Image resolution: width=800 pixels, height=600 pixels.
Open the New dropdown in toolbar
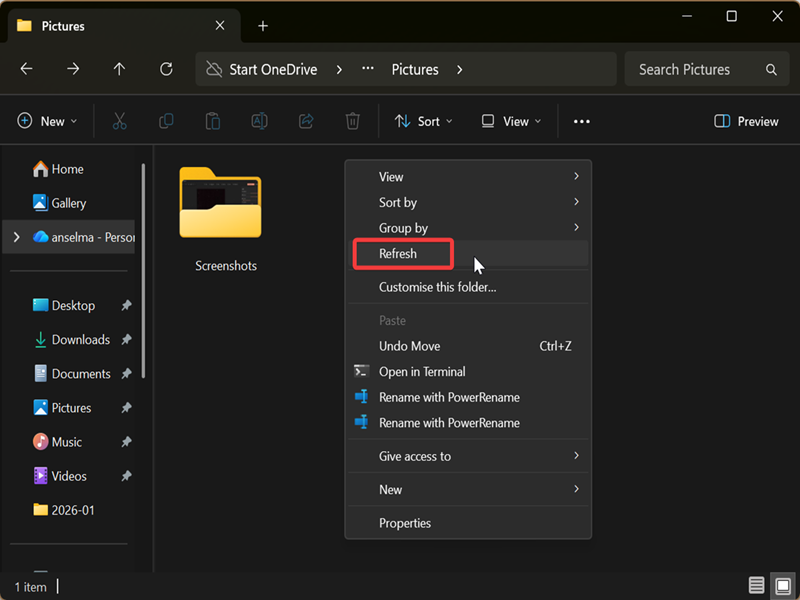[48, 121]
